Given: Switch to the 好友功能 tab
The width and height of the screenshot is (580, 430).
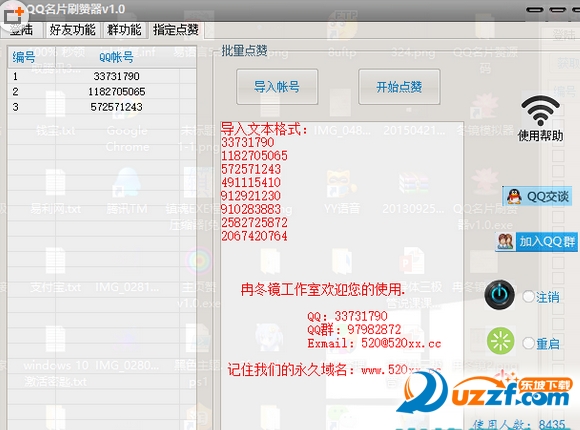Looking at the screenshot, I should tap(72, 30).
